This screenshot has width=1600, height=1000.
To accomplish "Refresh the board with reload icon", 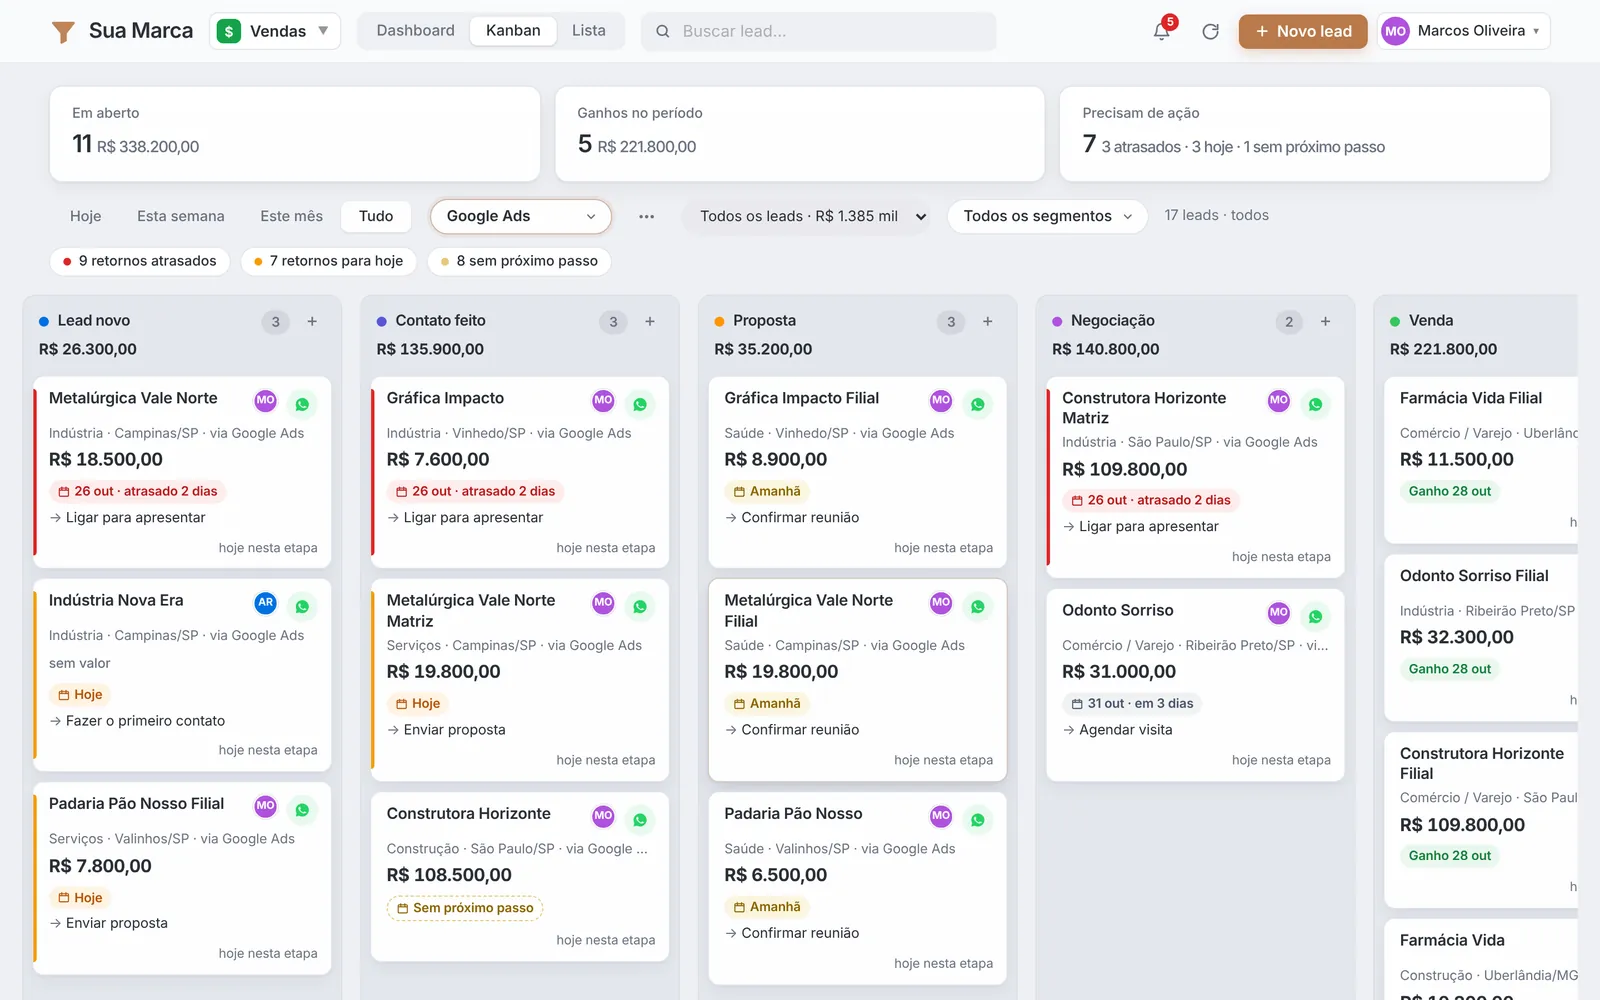I will point(1210,31).
